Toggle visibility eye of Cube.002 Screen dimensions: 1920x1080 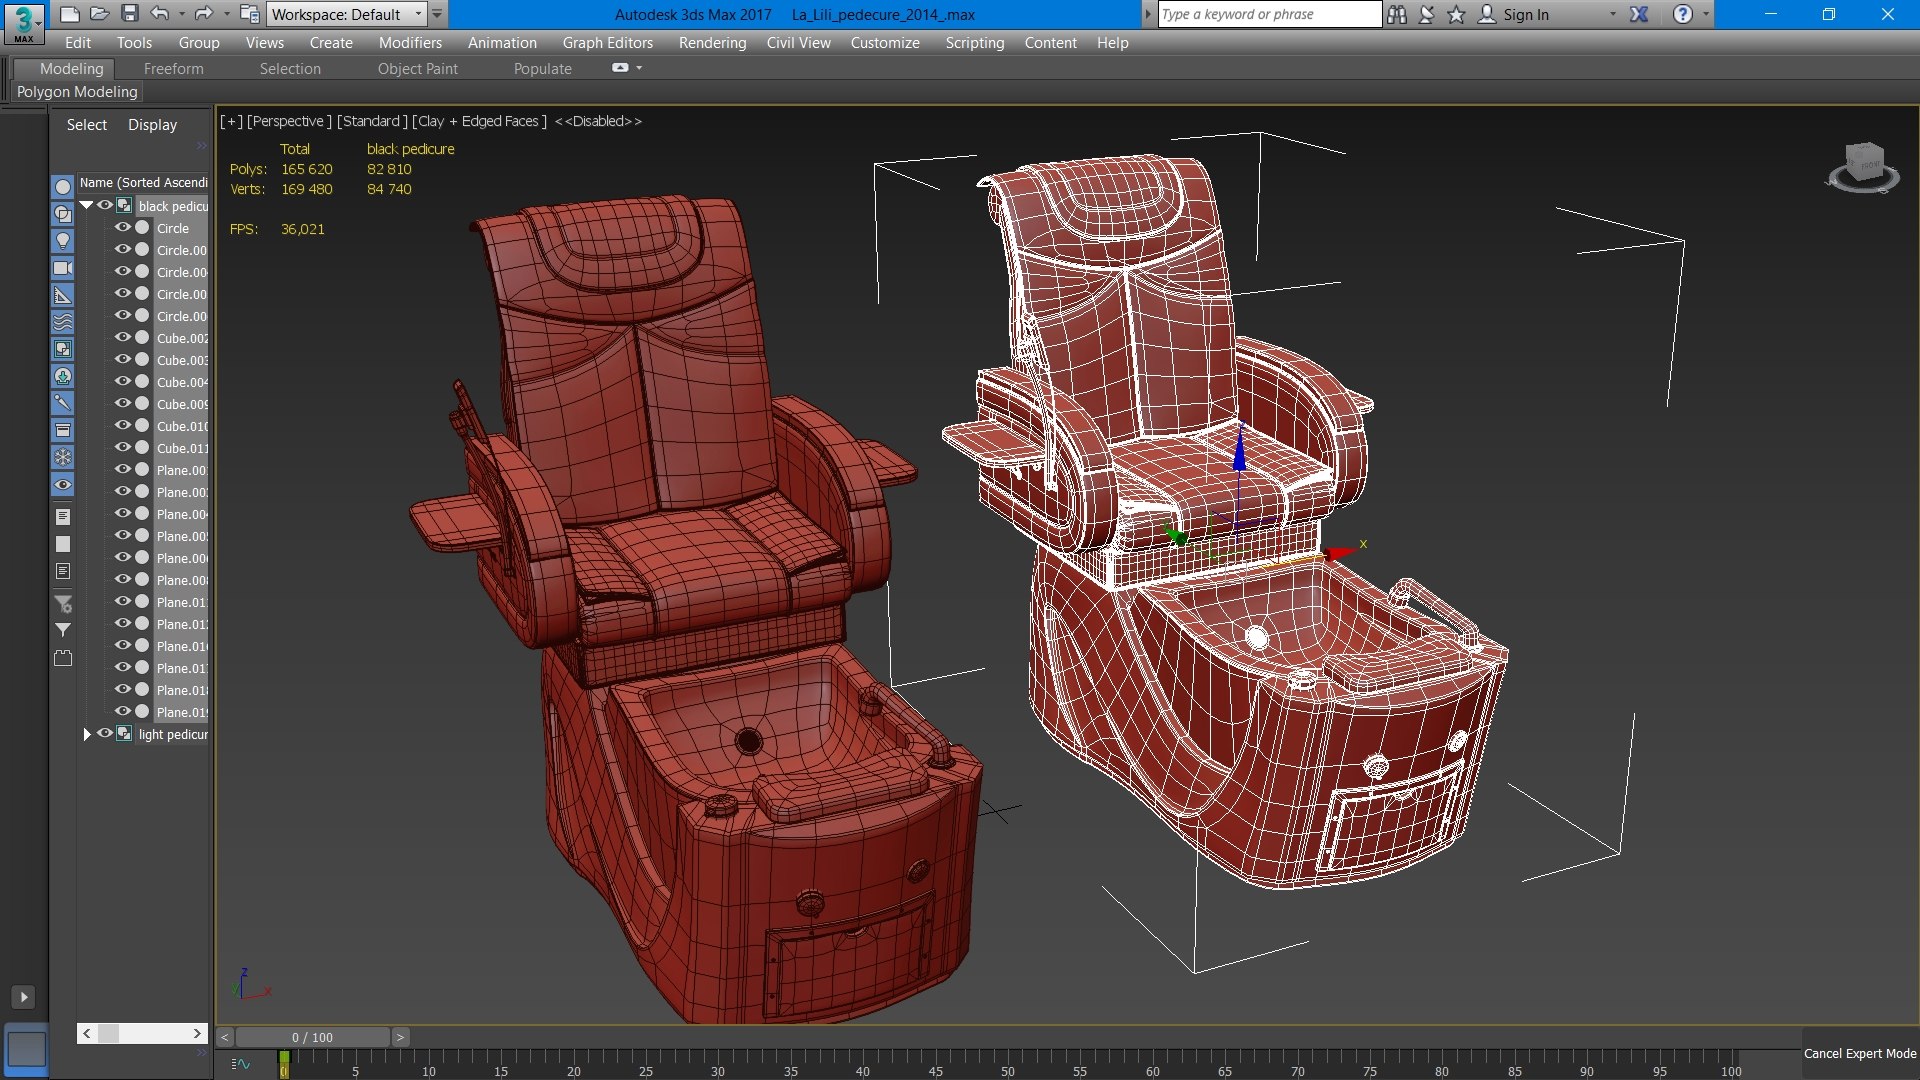tap(123, 337)
